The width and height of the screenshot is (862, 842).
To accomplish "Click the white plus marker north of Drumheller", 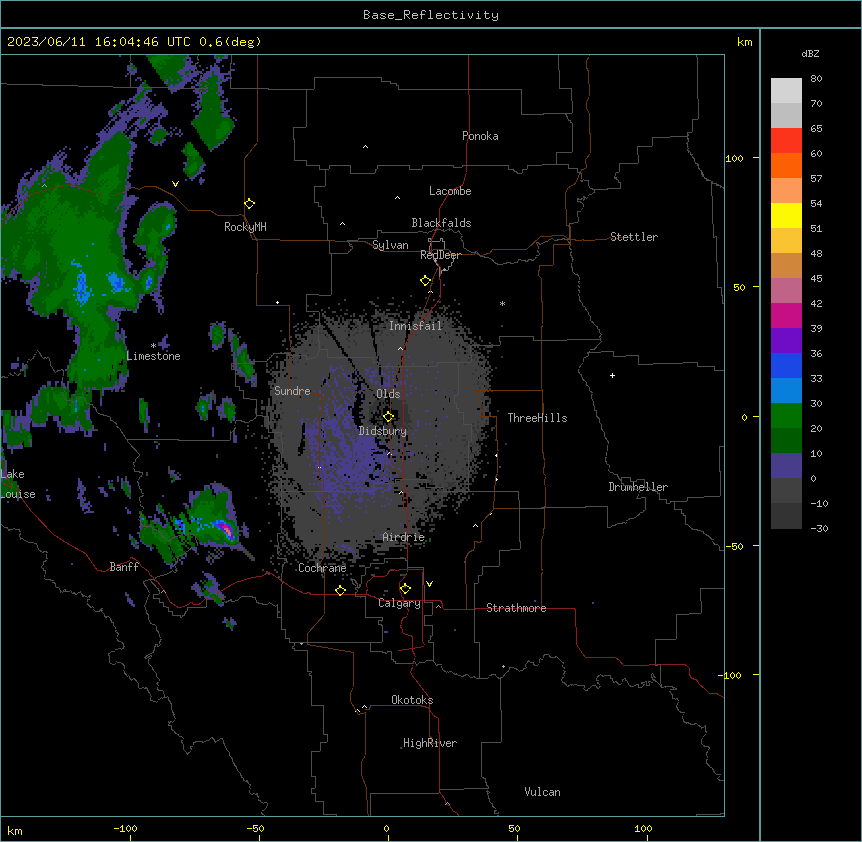I will pyautogui.click(x=612, y=375).
